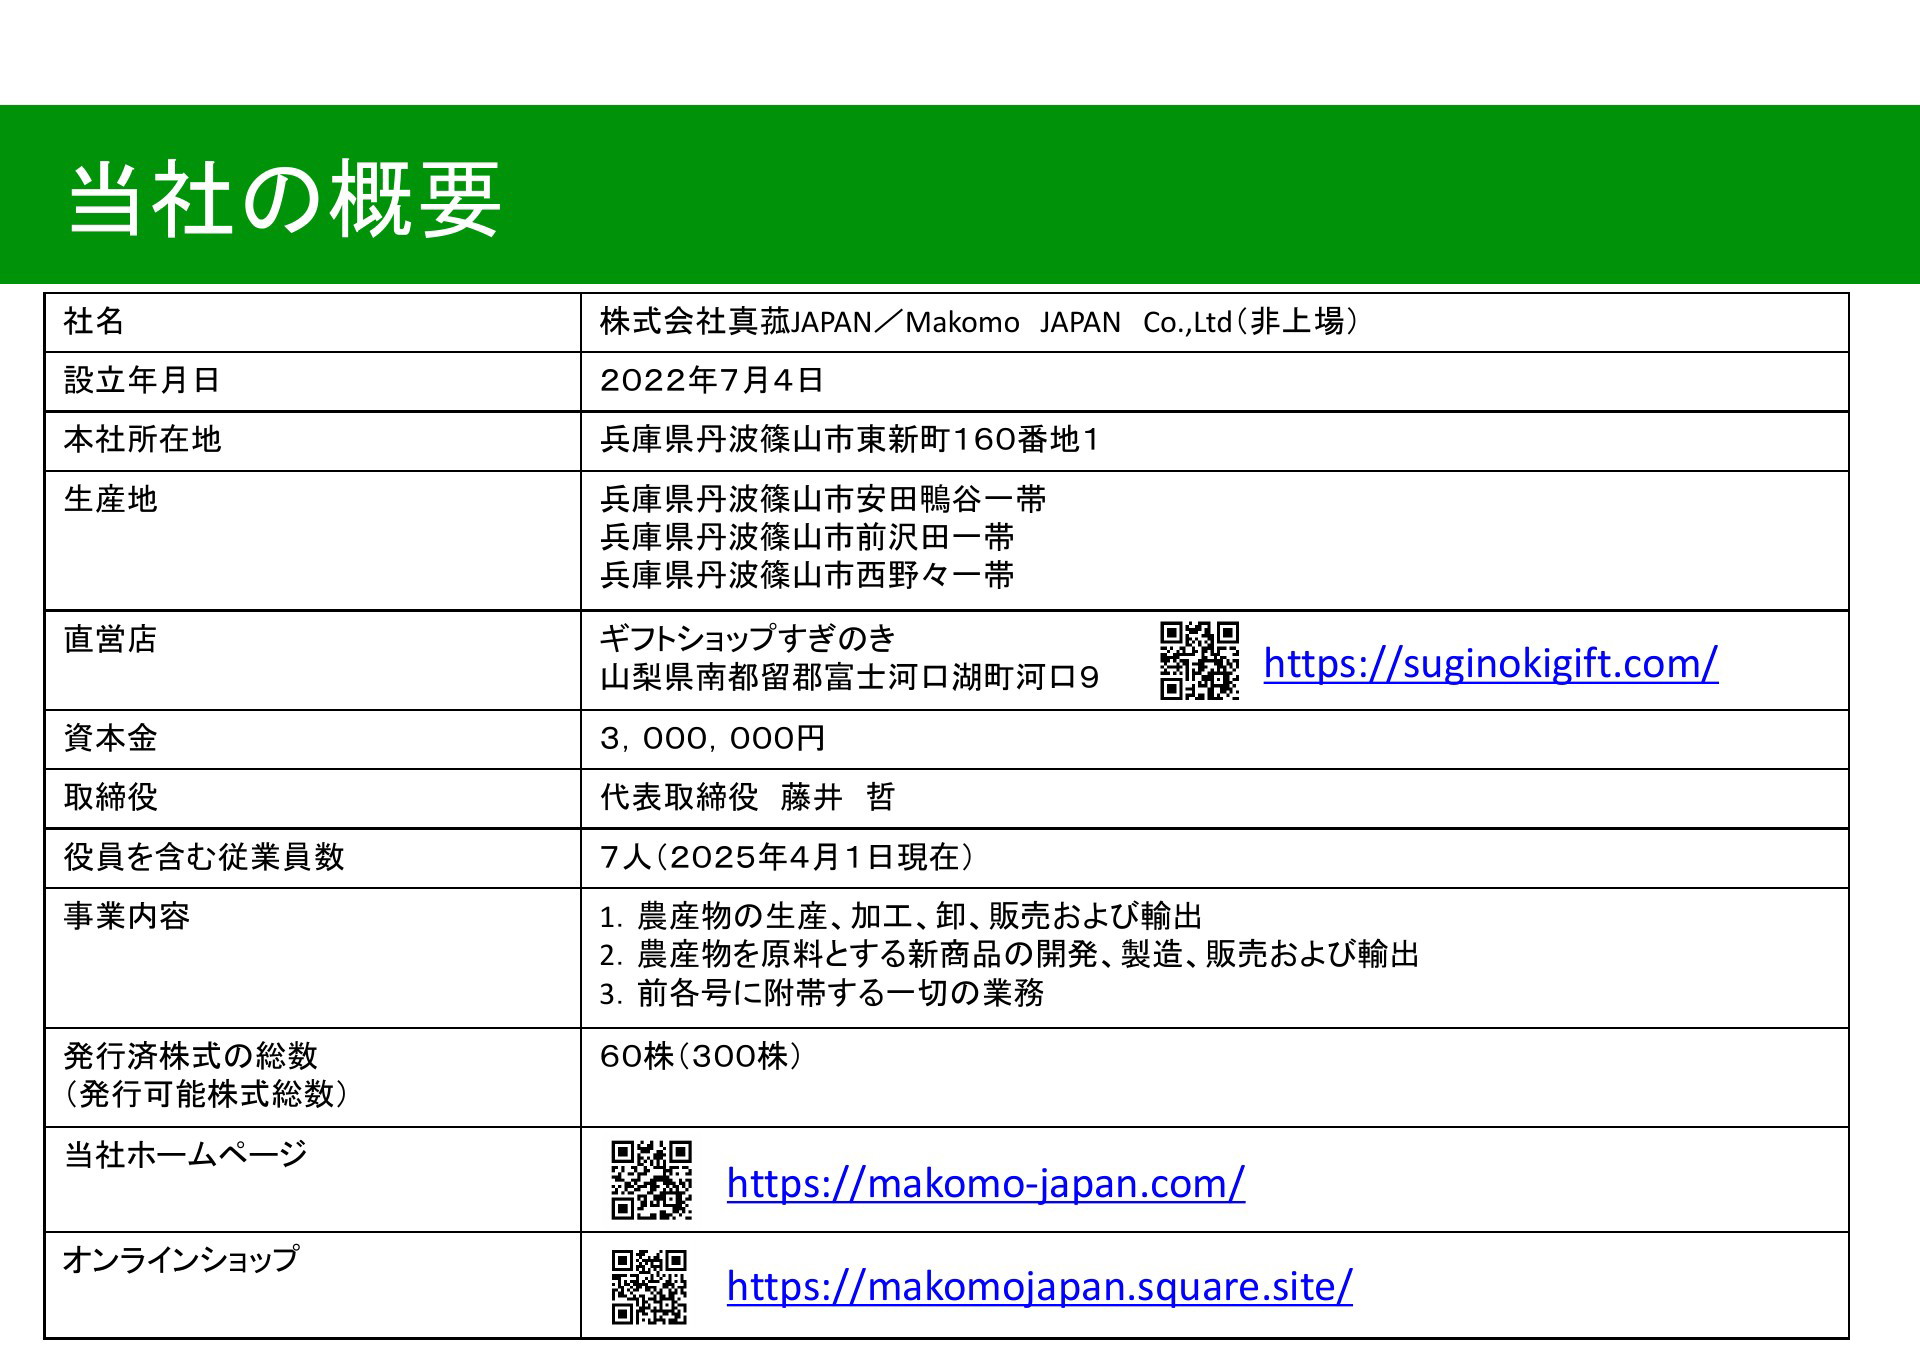Select line 兵庫県丹波篠山市西野々一帯
Image resolution: width=1920 pixels, height=1352 pixels.
point(807,575)
